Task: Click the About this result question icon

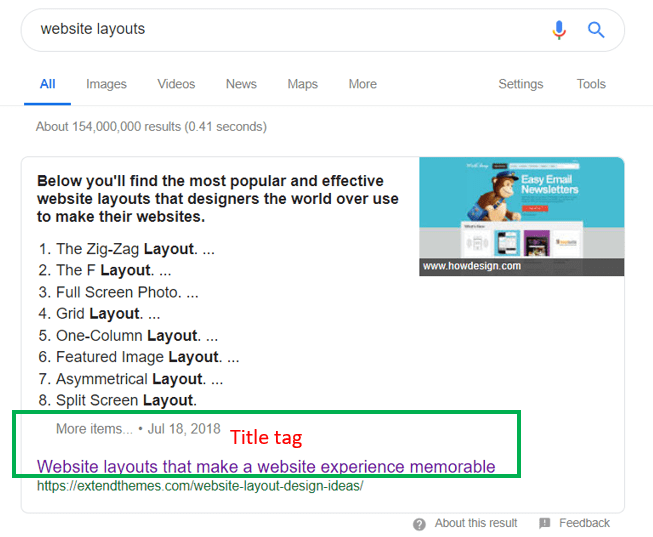Action: [x=420, y=523]
